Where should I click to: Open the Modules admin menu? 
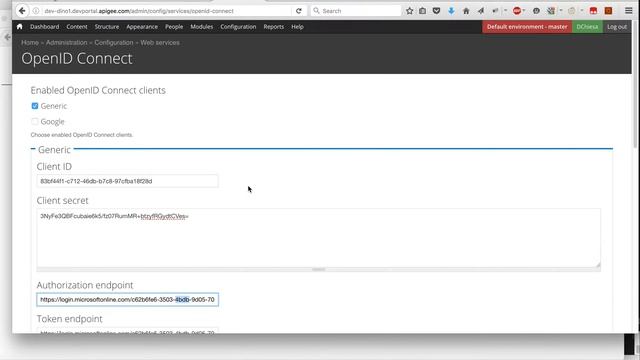(202, 27)
